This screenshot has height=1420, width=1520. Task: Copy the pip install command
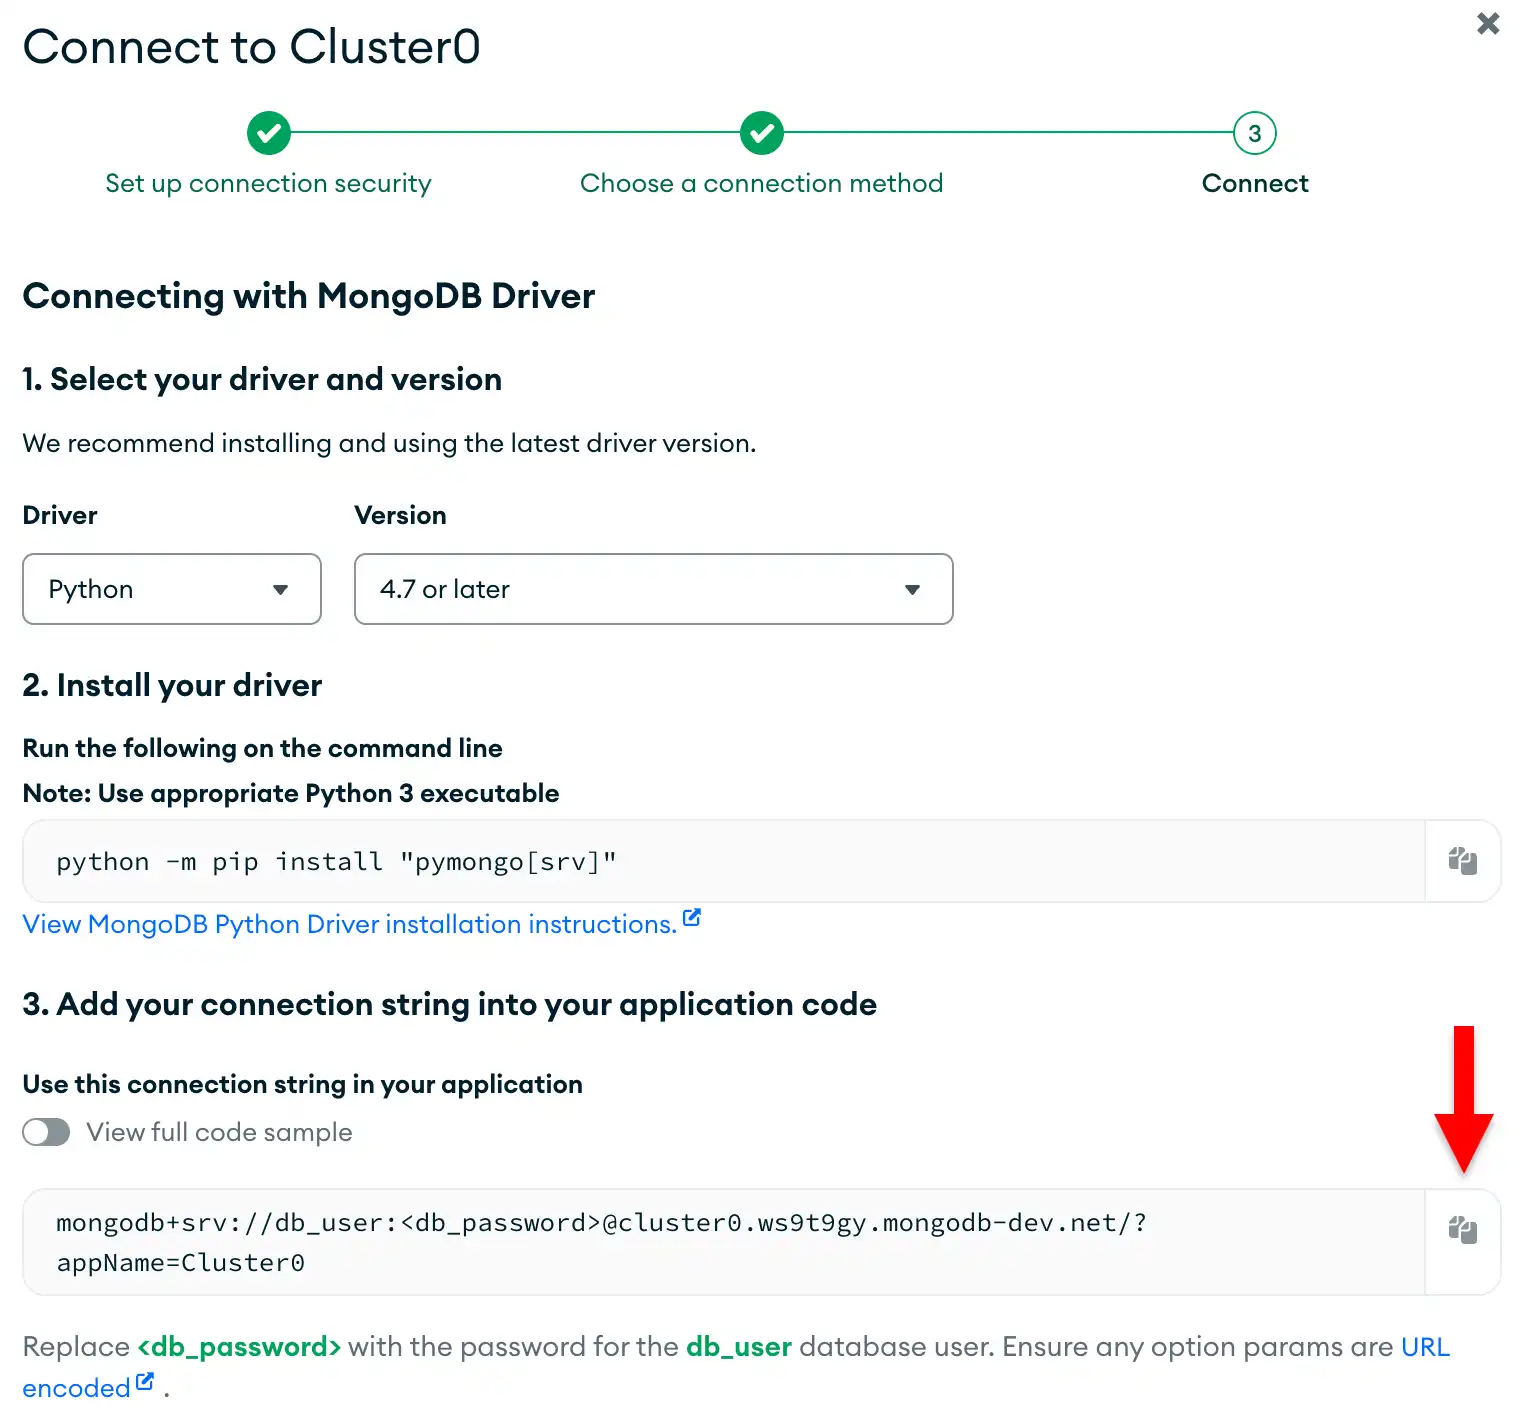click(1462, 860)
